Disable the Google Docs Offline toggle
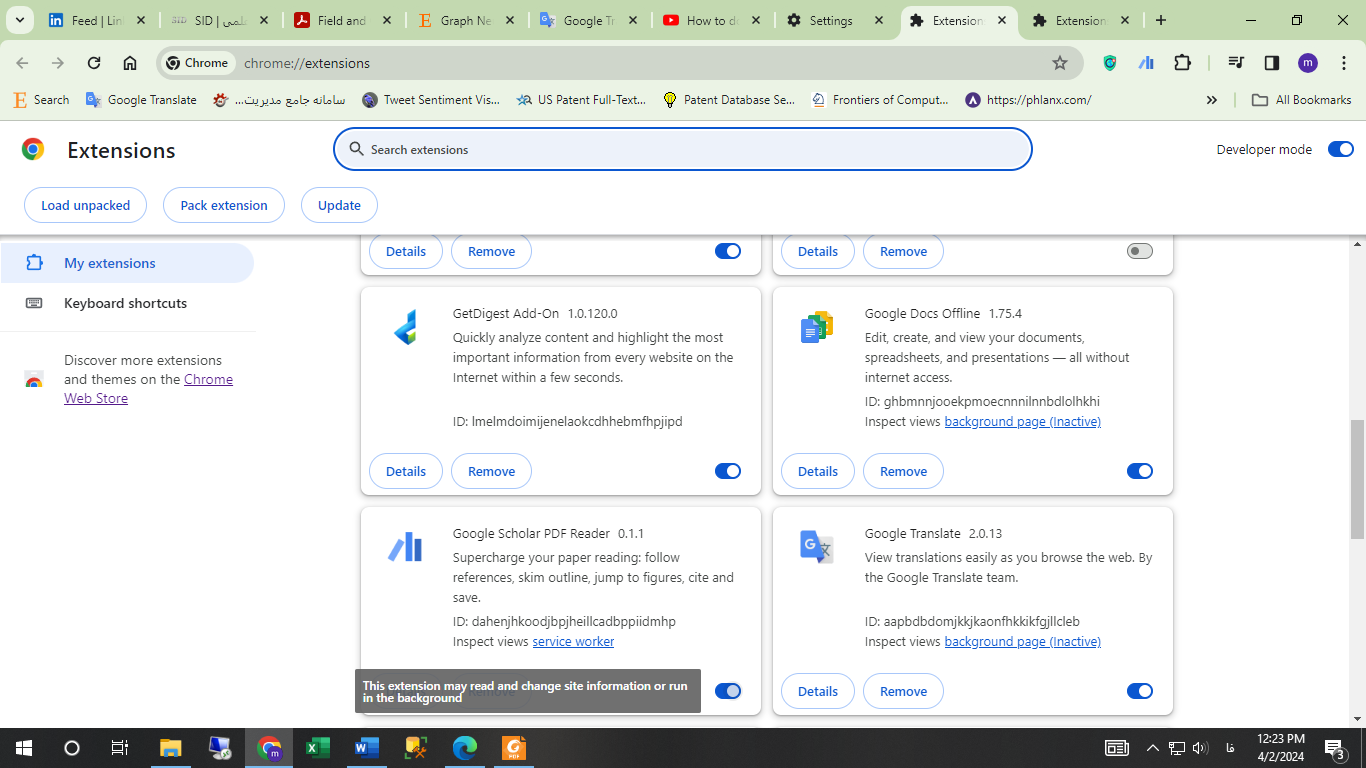The width and height of the screenshot is (1366, 768). (1140, 471)
